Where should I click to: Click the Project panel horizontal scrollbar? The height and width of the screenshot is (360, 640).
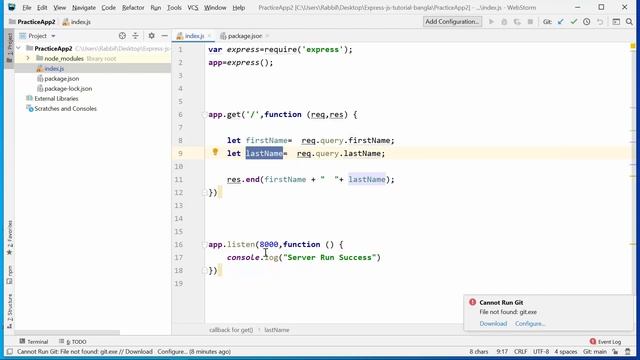(67, 333)
